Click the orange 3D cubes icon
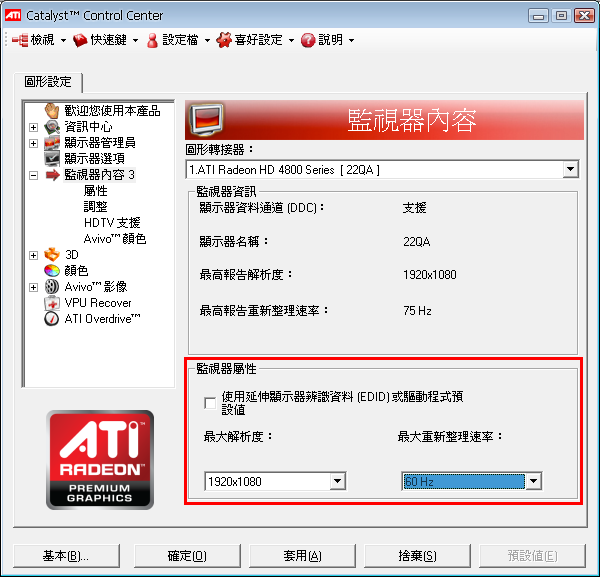600x577 pixels. pos(52,254)
